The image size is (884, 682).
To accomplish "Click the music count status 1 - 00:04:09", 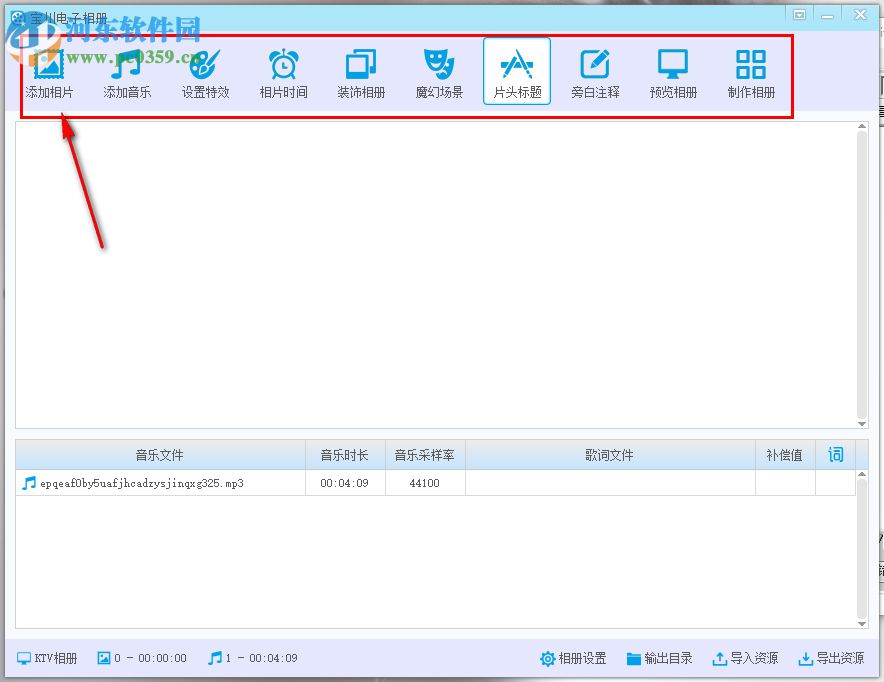I will pos(253,658).
